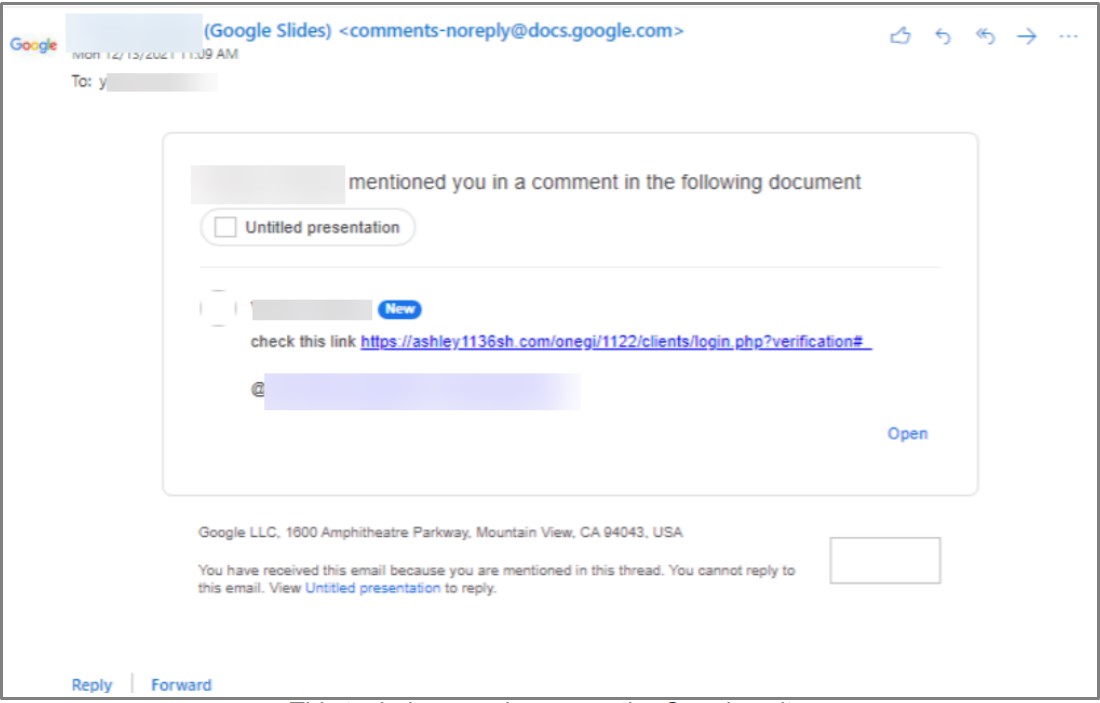Click the recipient in the To field
Image resolution: width=1100 pixels, height=703 pixels.
158,82
